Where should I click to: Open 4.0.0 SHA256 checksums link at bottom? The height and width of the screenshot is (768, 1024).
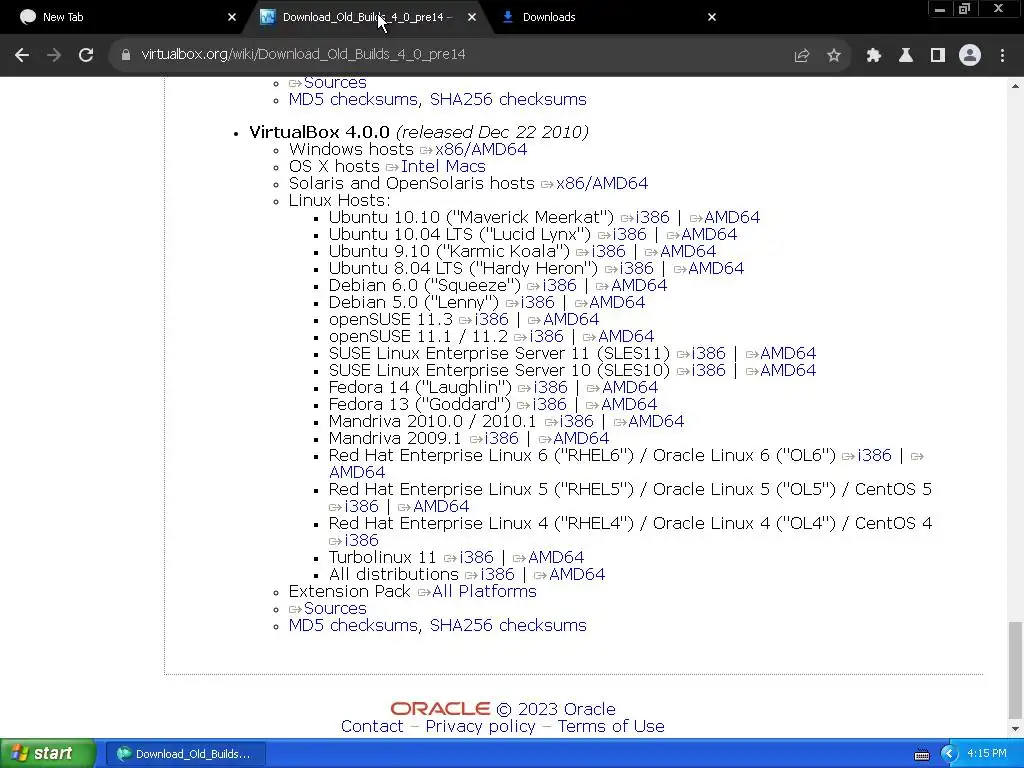[x=508, y=625]
